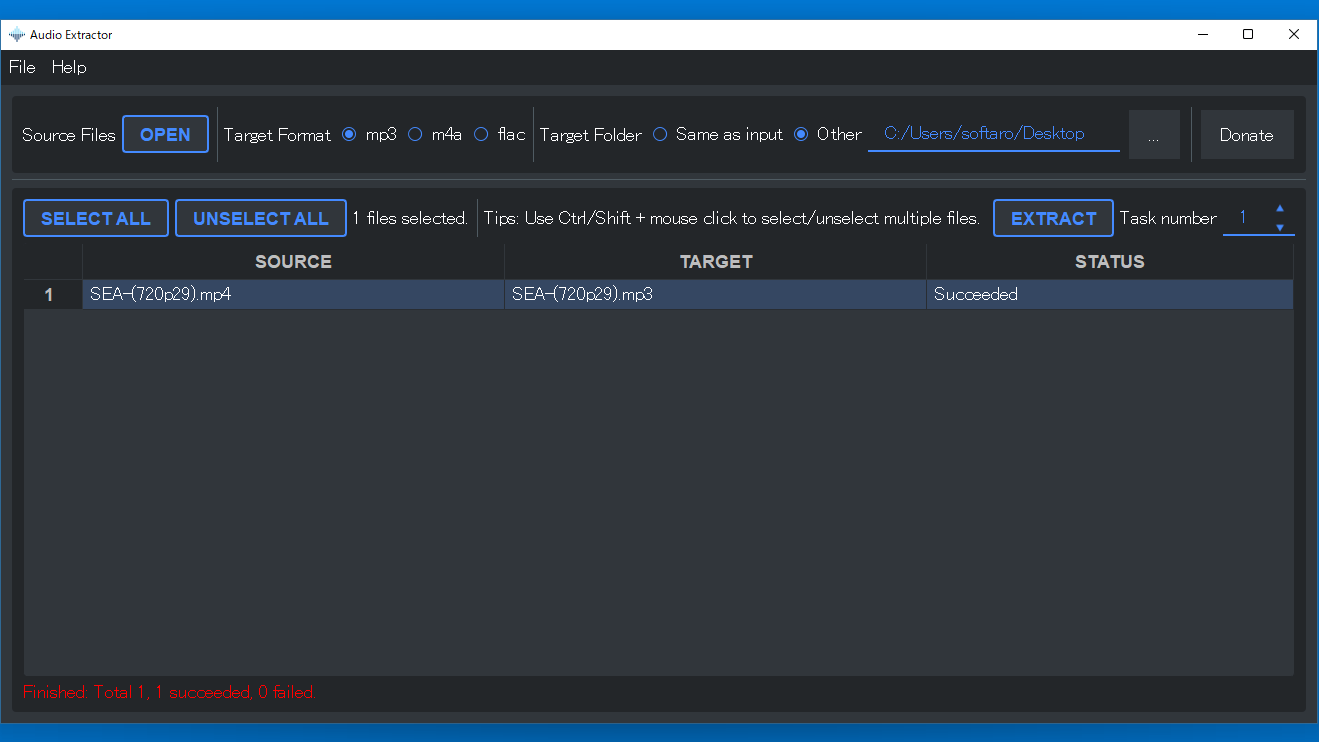
Task: Click the Succeeded status cell
Action: point(1110,295)
